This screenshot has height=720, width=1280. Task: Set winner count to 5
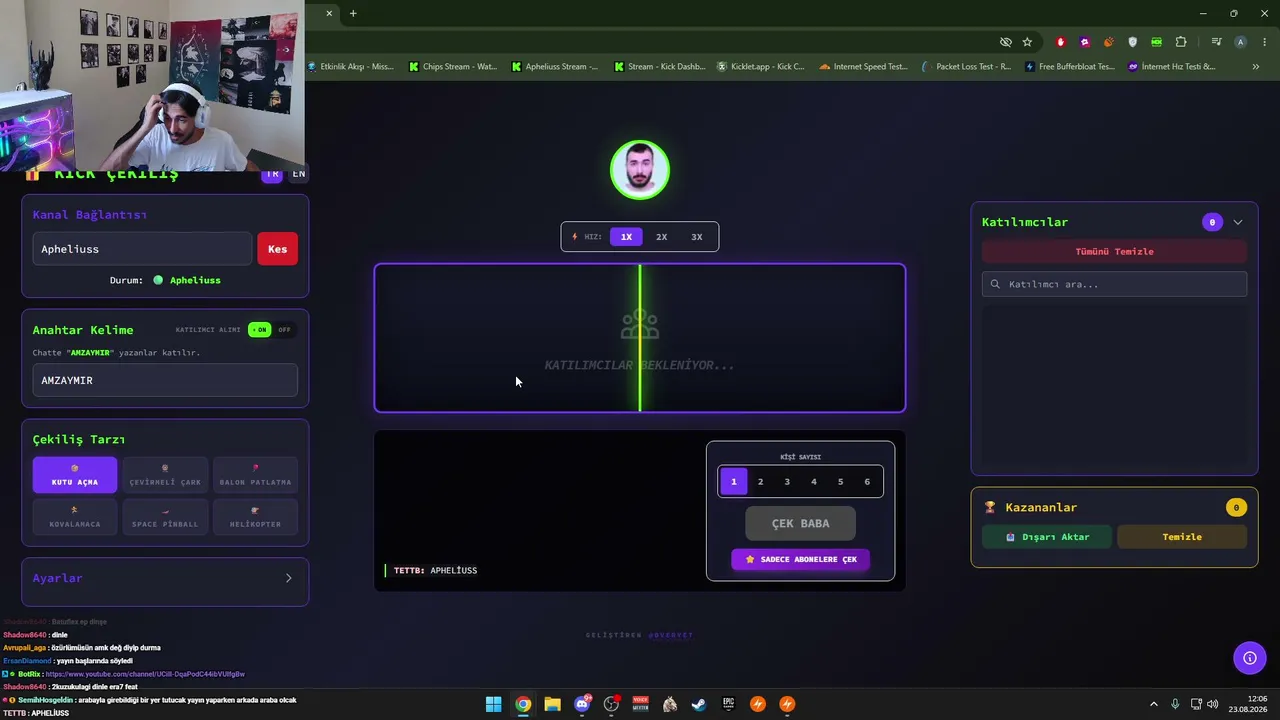pyautogui.click(x=840, y=482)
